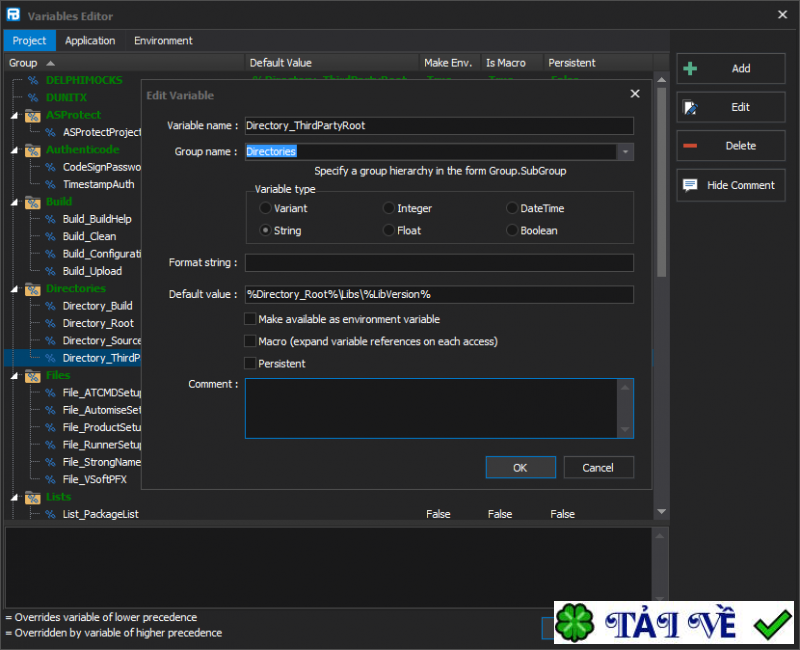Click the Edit pencil icon
This screenshot has height=650, width=800.
690,107
